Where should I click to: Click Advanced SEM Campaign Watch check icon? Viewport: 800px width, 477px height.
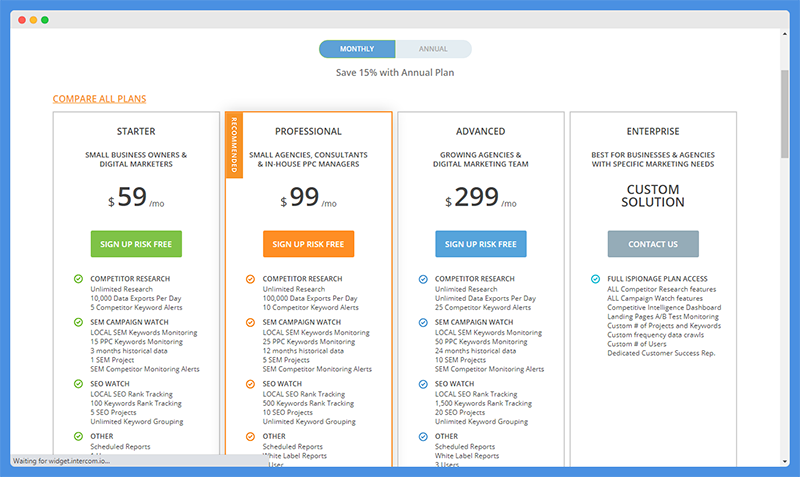tap(423, 322)
